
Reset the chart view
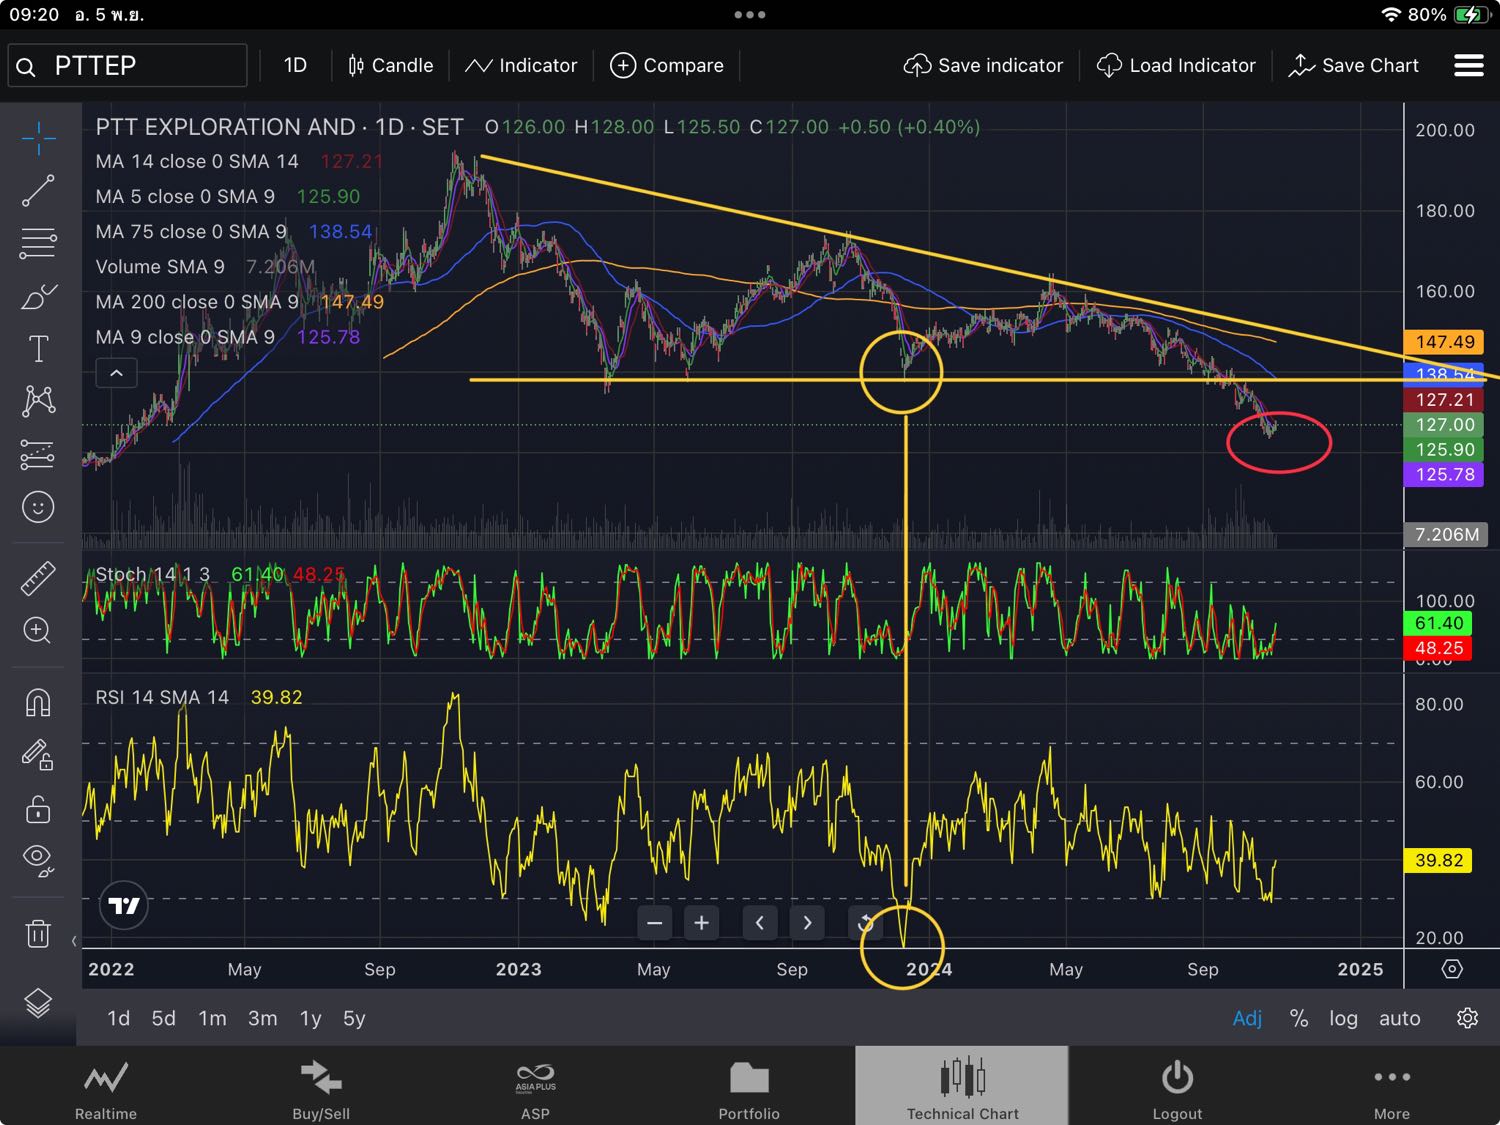click(x=866, y=923)
